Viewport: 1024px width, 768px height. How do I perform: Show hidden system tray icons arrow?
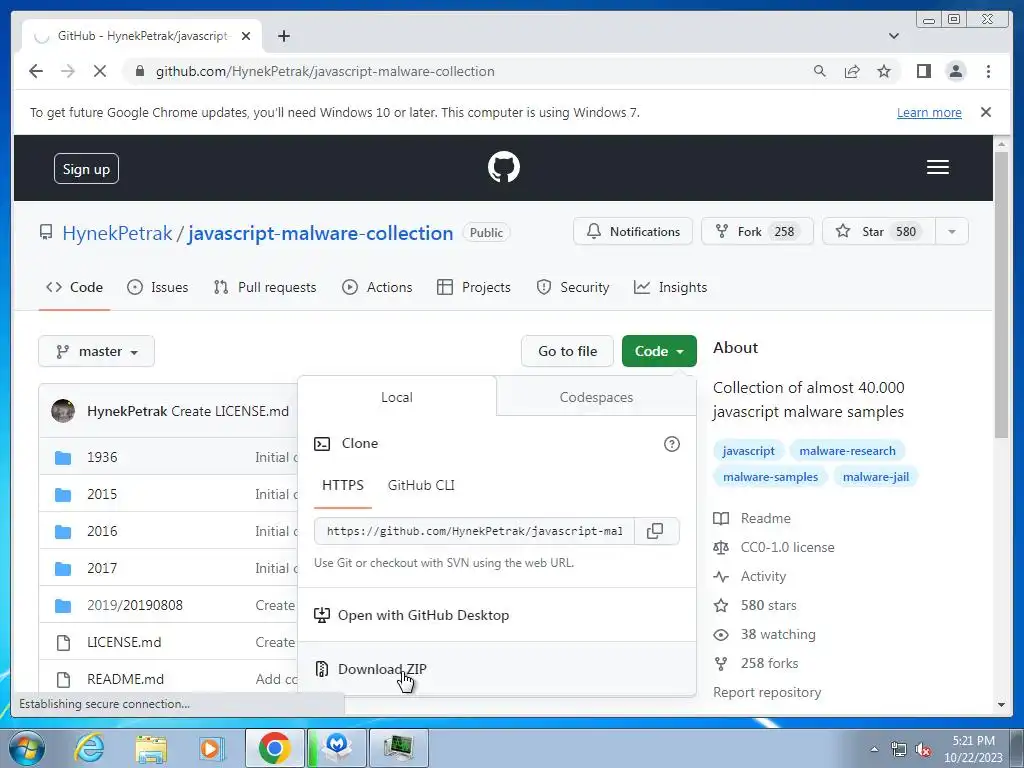[x=874, y=749]
